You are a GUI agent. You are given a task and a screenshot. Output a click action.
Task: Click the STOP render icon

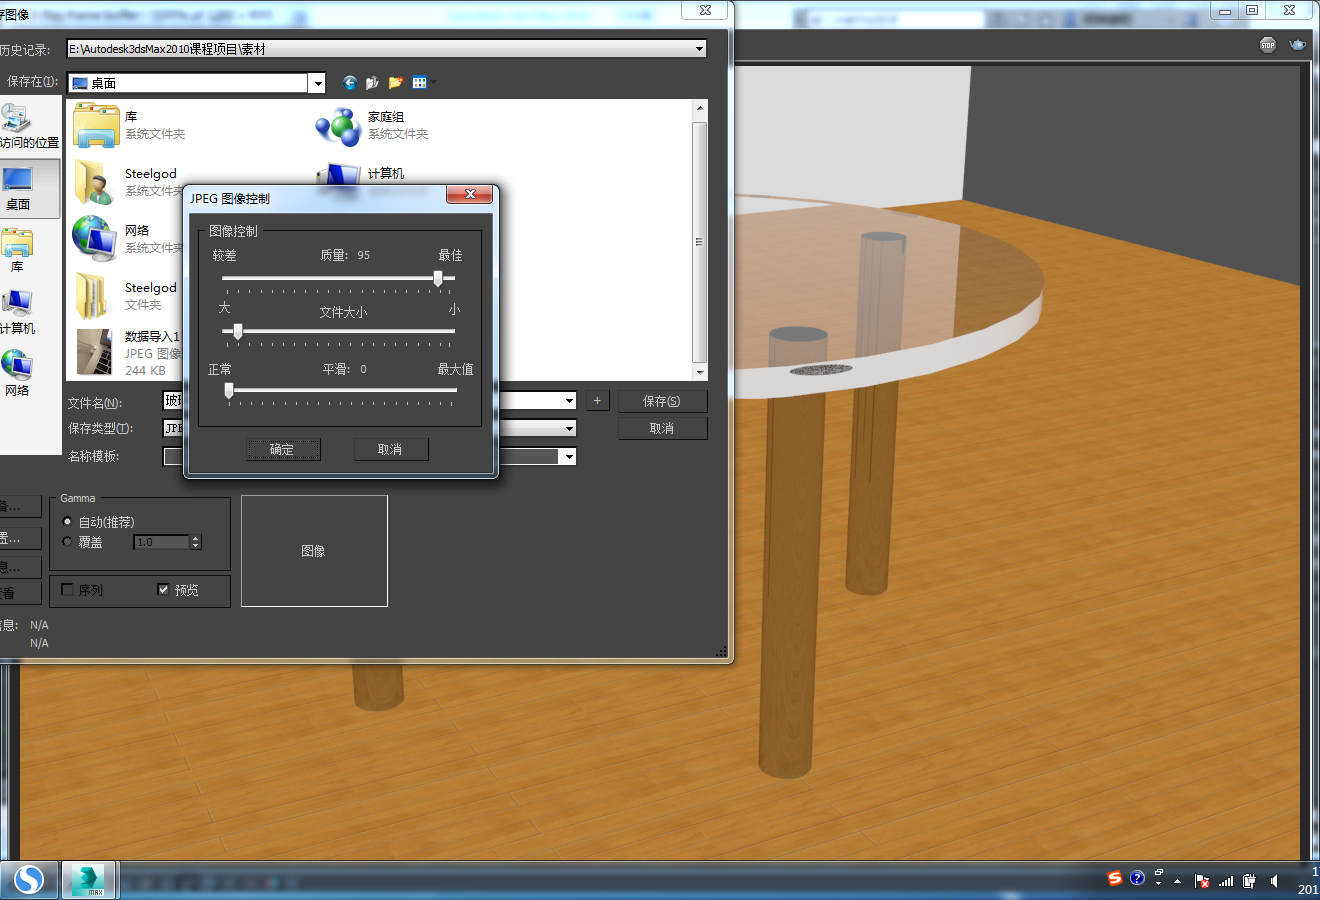click(1268, 45)
